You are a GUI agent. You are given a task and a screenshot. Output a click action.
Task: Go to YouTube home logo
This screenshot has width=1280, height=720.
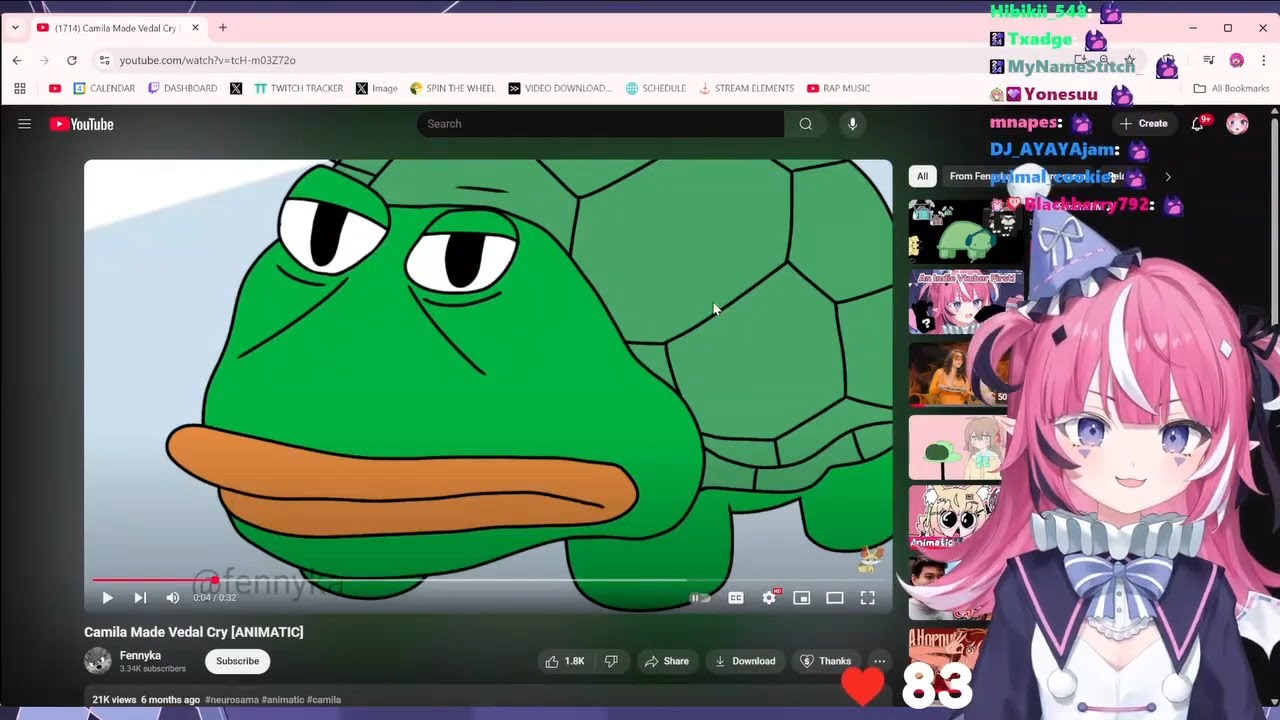tap(82, 124)
